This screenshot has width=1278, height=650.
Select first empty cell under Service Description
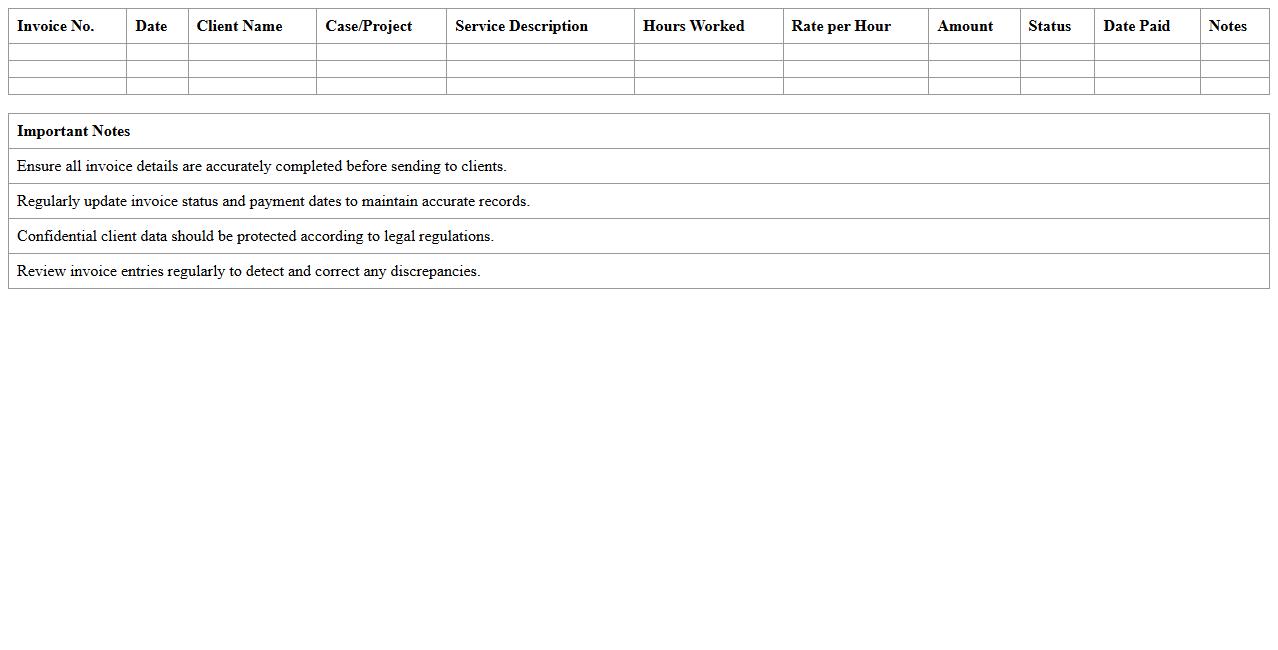click(540, 52)
